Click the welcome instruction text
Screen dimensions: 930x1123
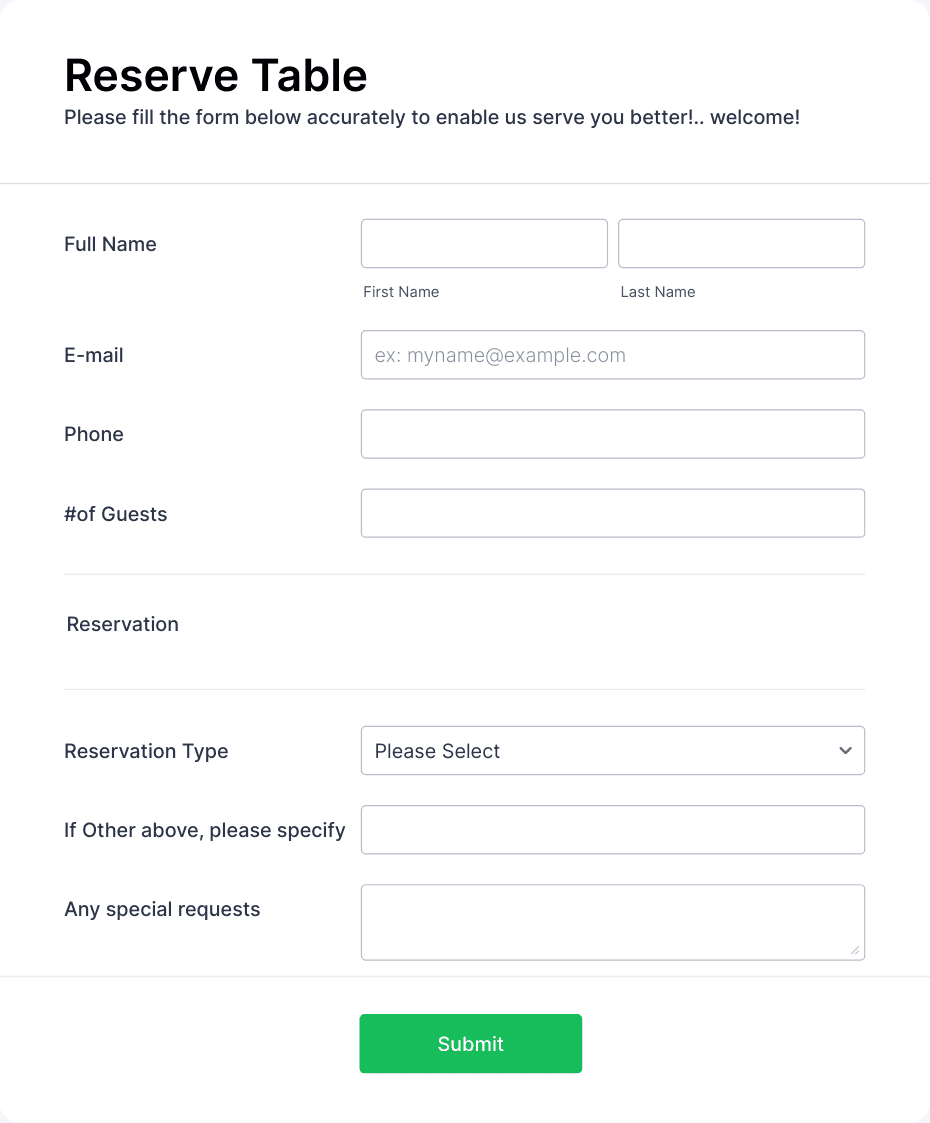(x=432, y=117)
